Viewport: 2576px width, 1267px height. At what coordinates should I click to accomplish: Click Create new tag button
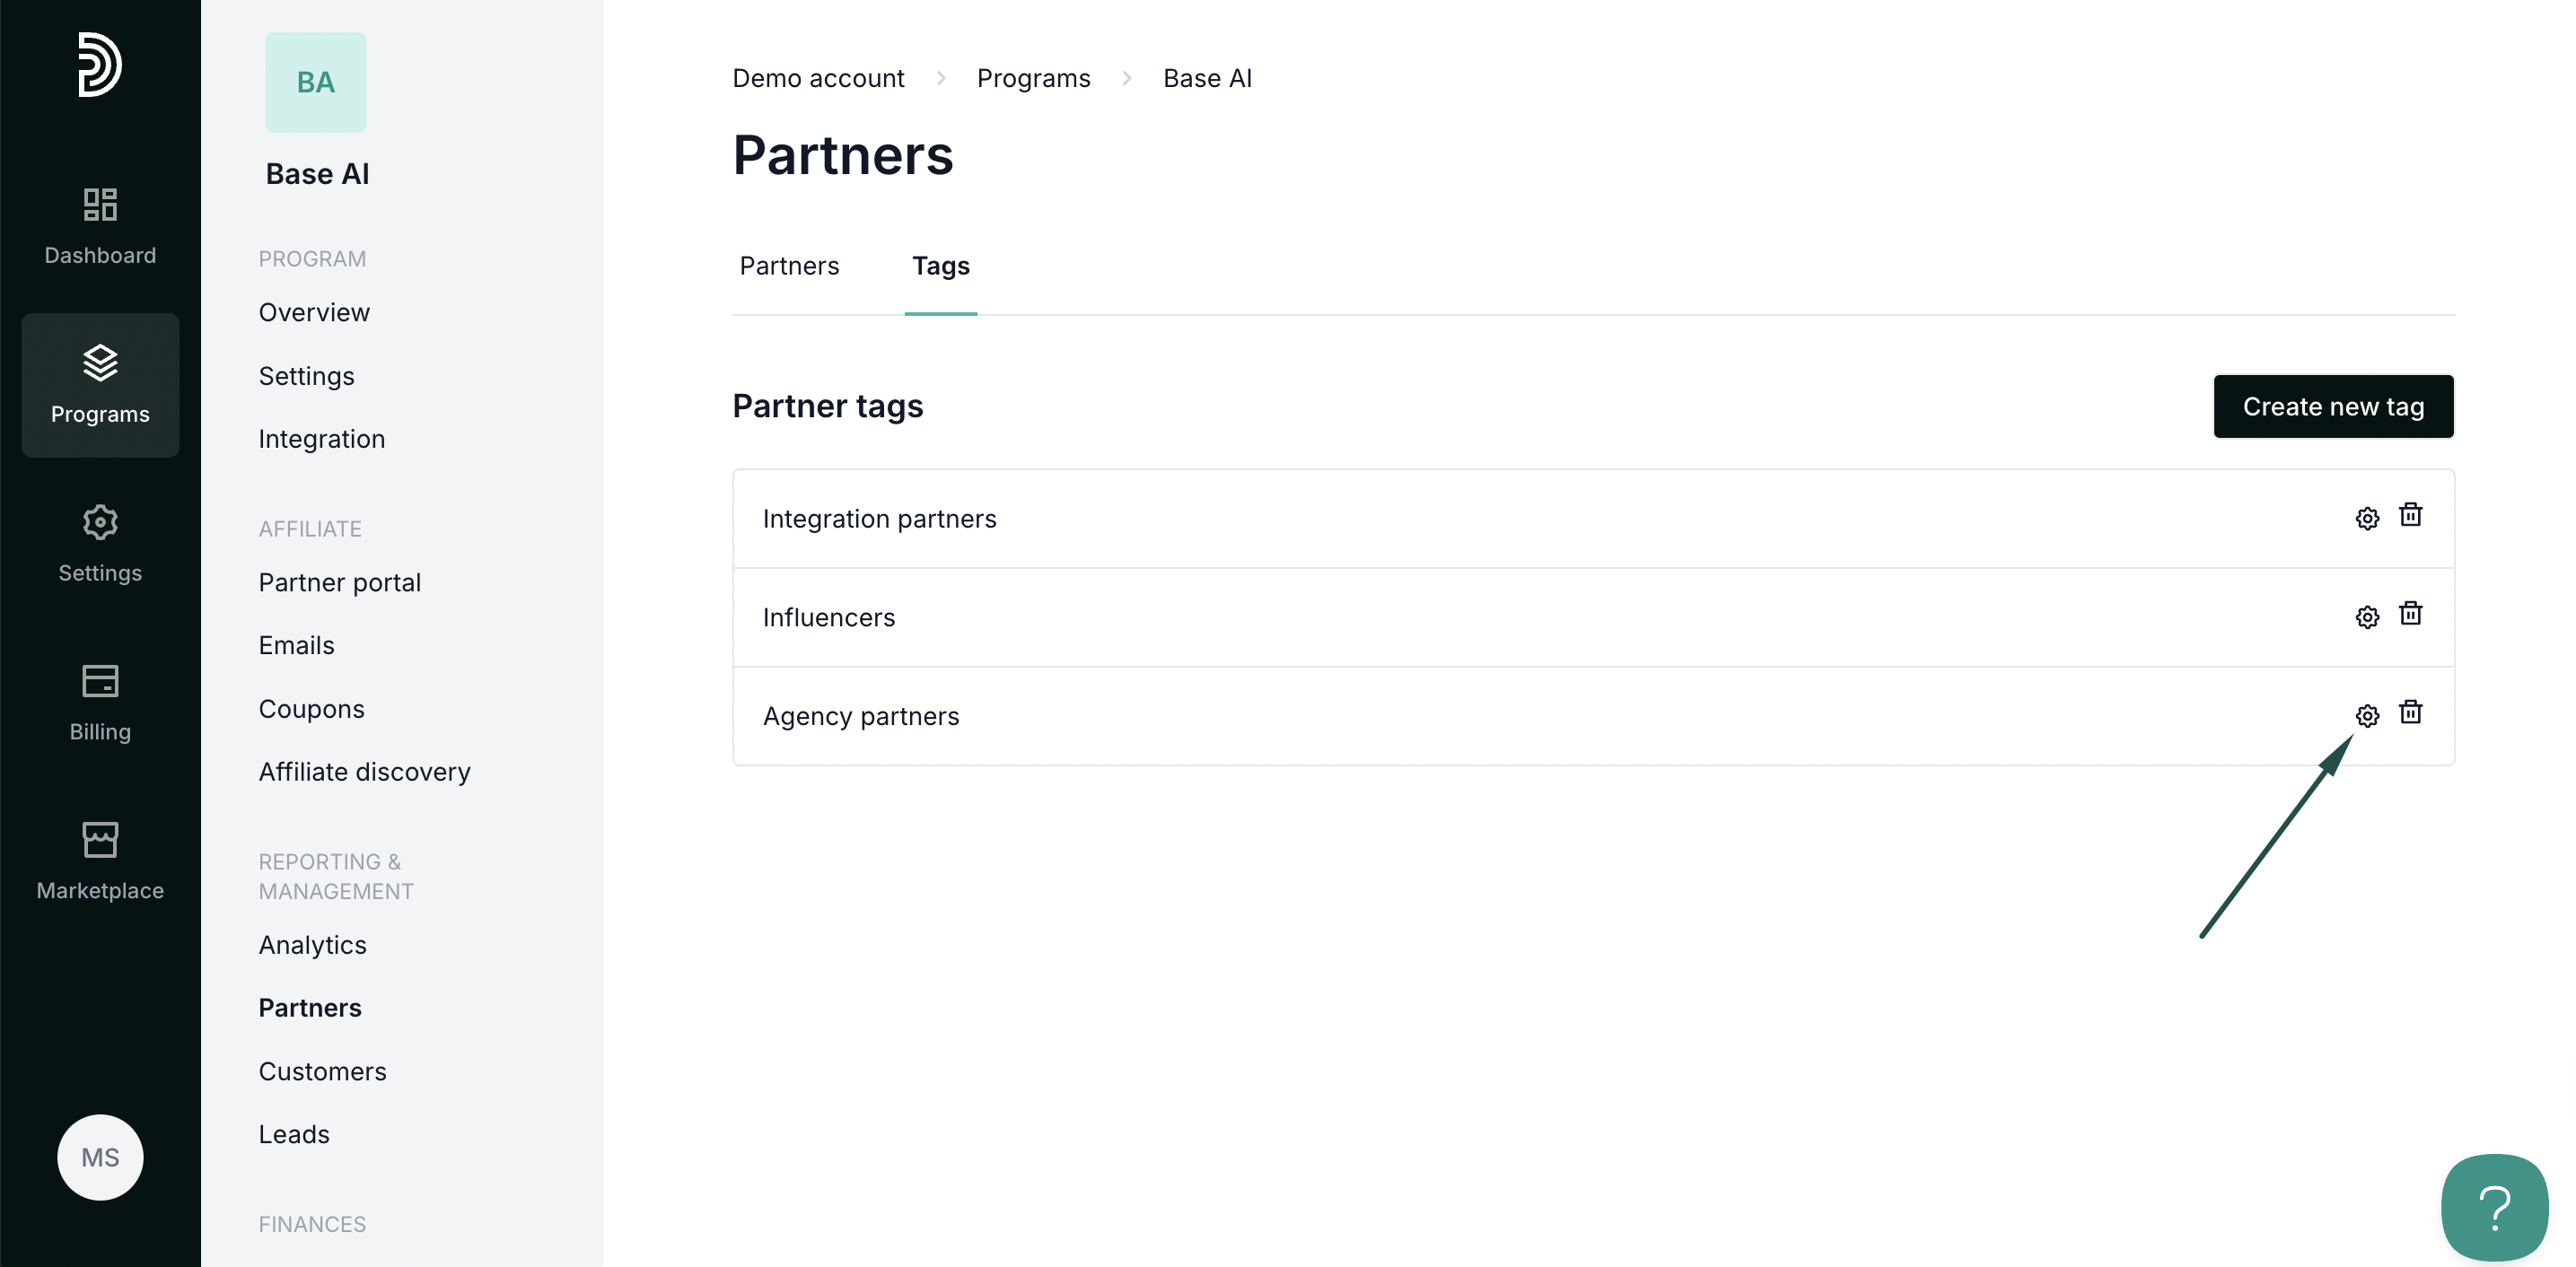(2333, 407)
